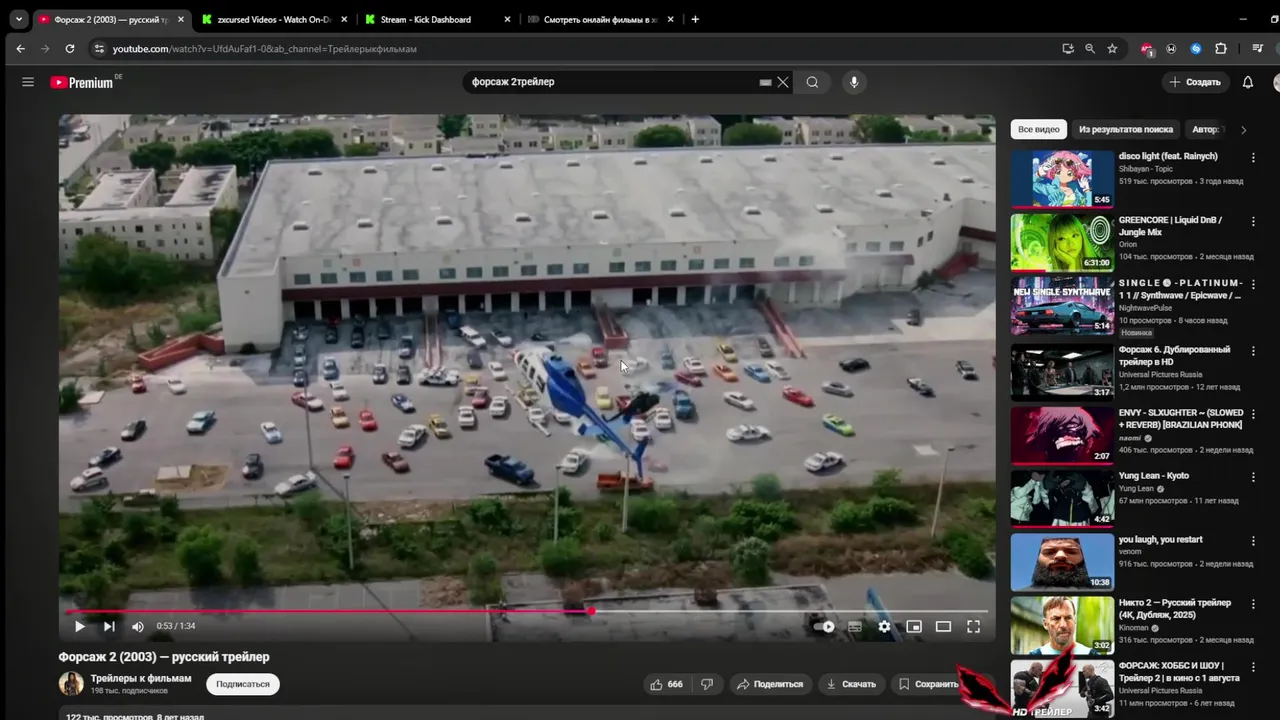Open the browser tab search dropdown
The image size is (1280, 720).
18,19
